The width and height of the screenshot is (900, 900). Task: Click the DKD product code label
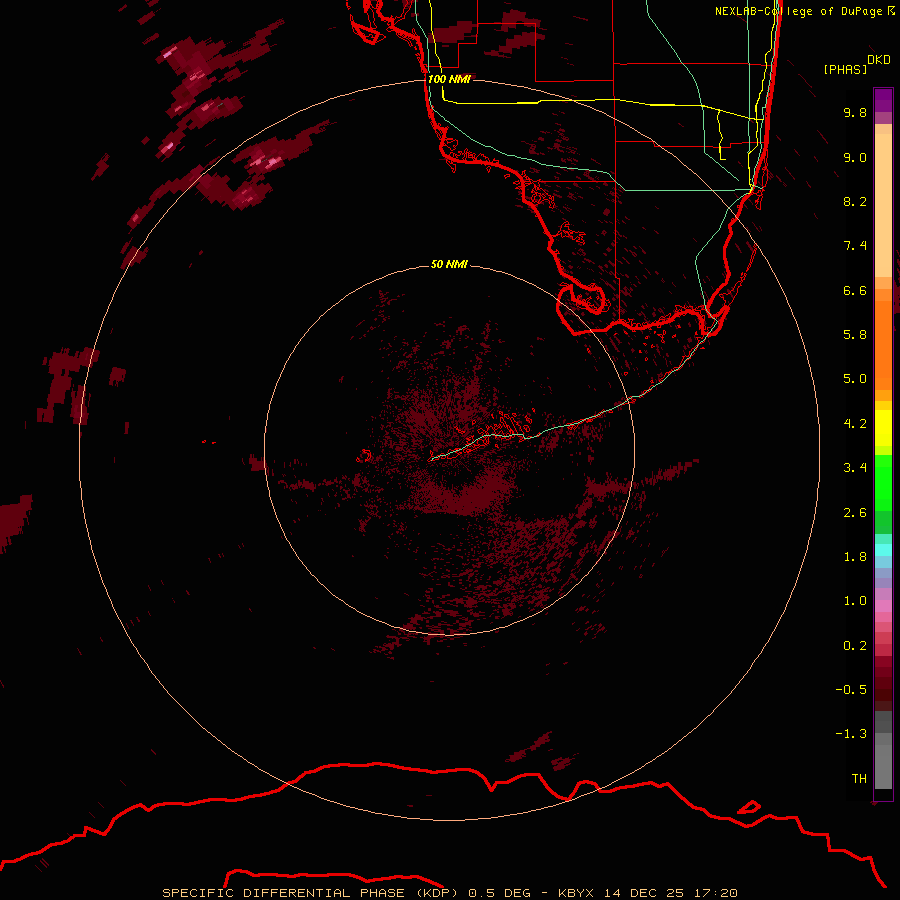coord(879,60)
